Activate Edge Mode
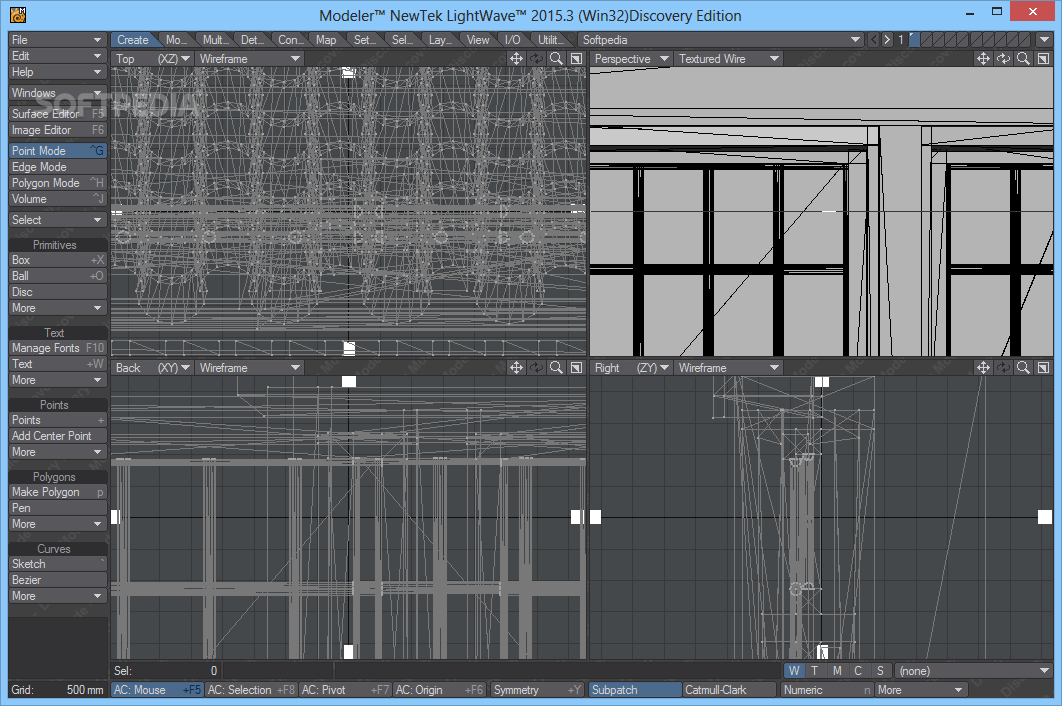This screenshot has height=706, width=1062. pos(58,167)
